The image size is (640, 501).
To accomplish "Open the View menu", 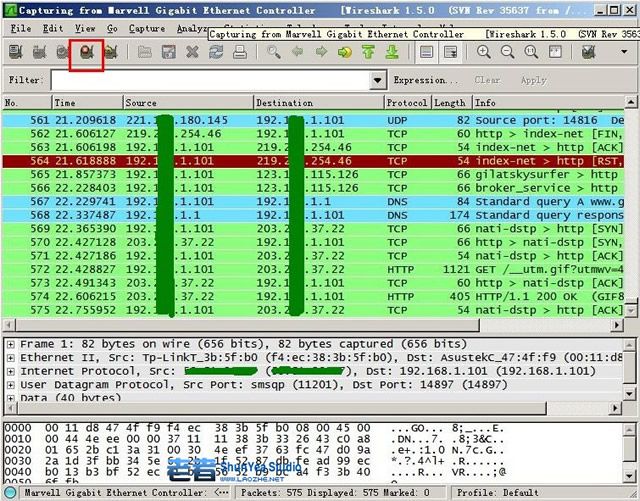I will (x=85, y=29).
